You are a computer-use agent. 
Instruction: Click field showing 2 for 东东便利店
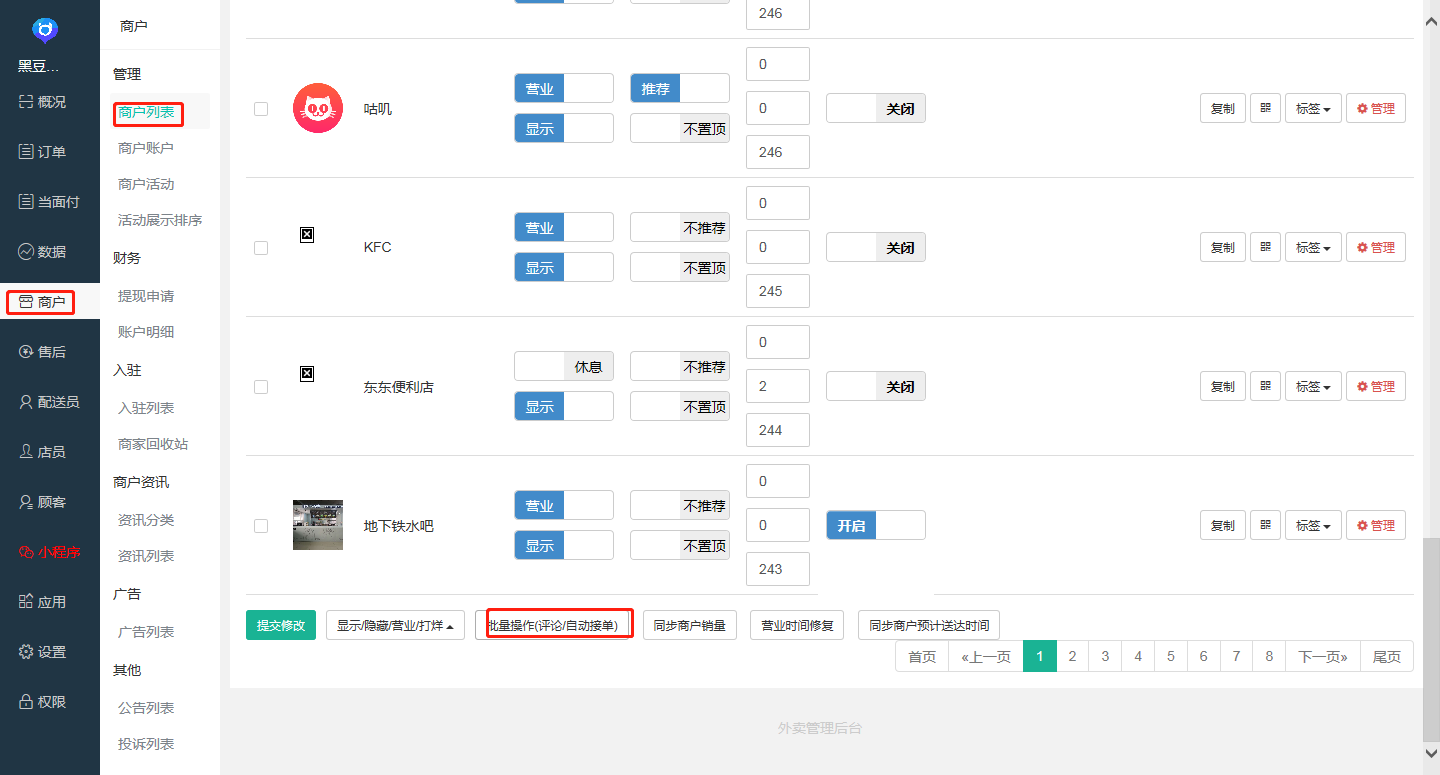[778, 386]
